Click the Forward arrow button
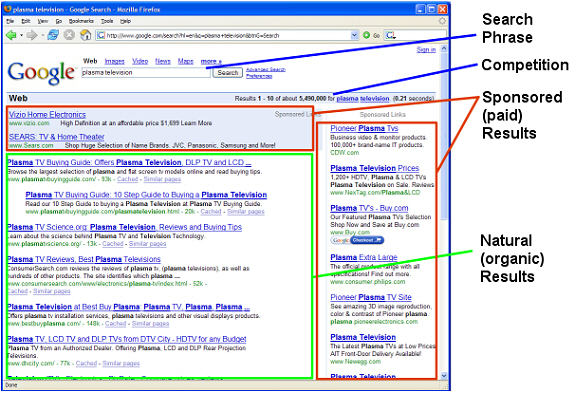575x393 pixels. 32,35
